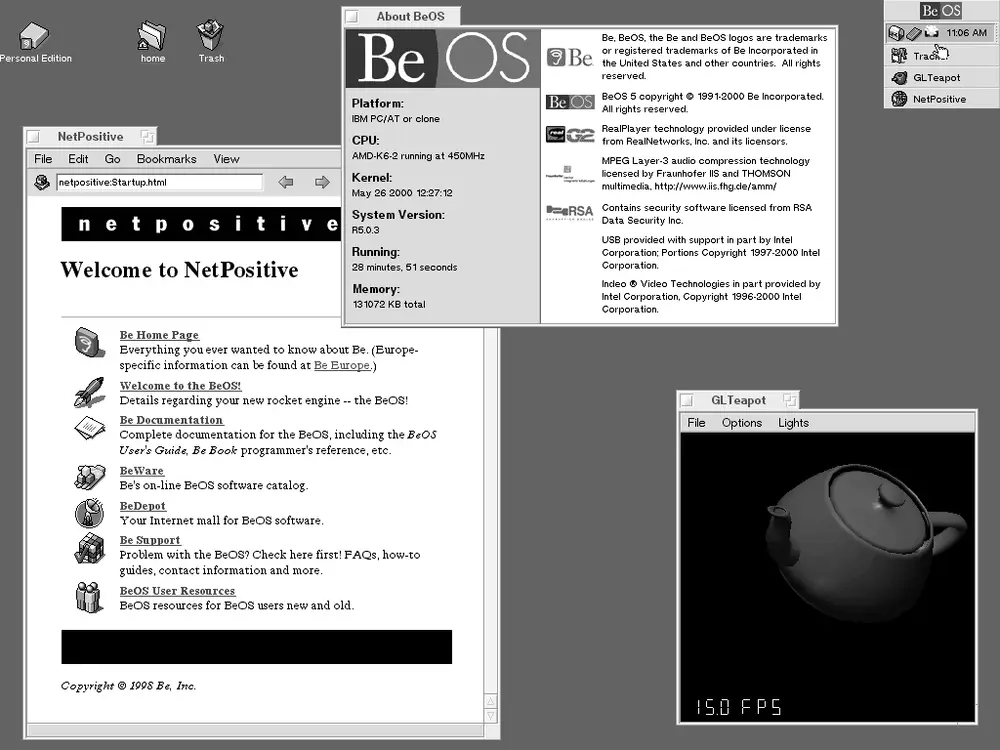Click NetPositive scrollbar up arrow

coord(490,702)
